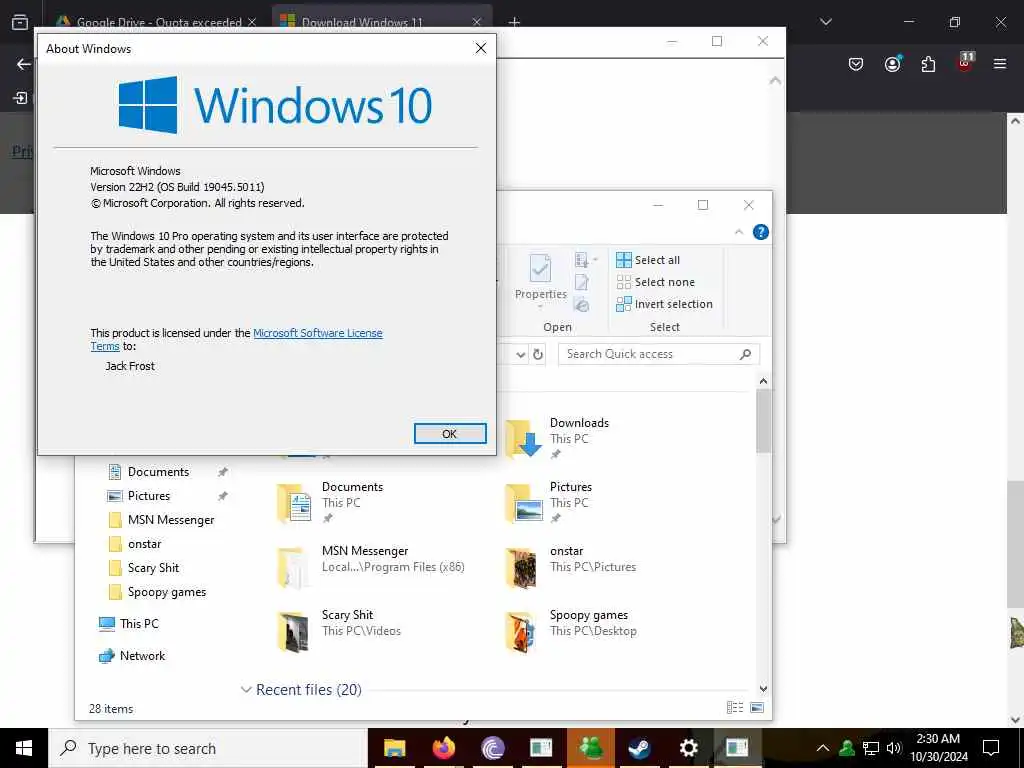Click the network tray icon
The width and height of the screenshot is (1024, 768).
click(x=871, y=748)
